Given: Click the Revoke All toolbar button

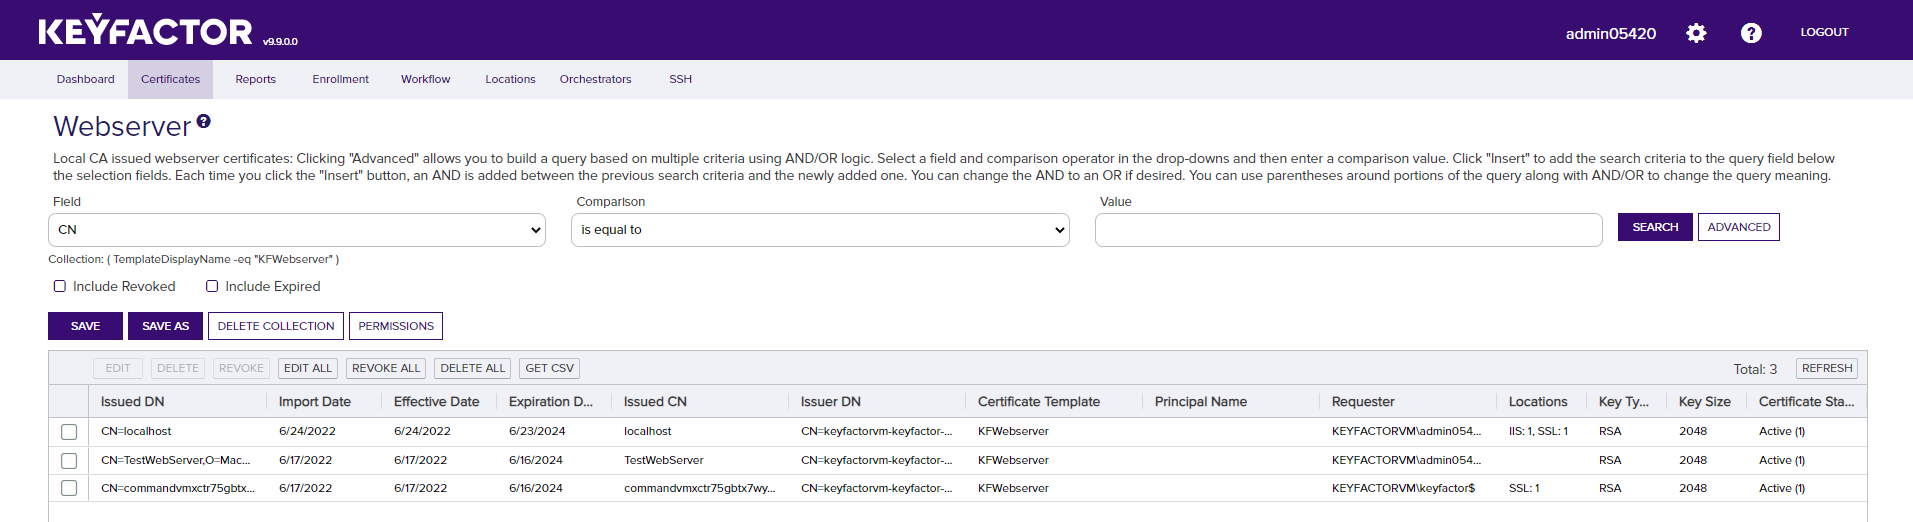Looking at the screenshot, I should [386, 368].
